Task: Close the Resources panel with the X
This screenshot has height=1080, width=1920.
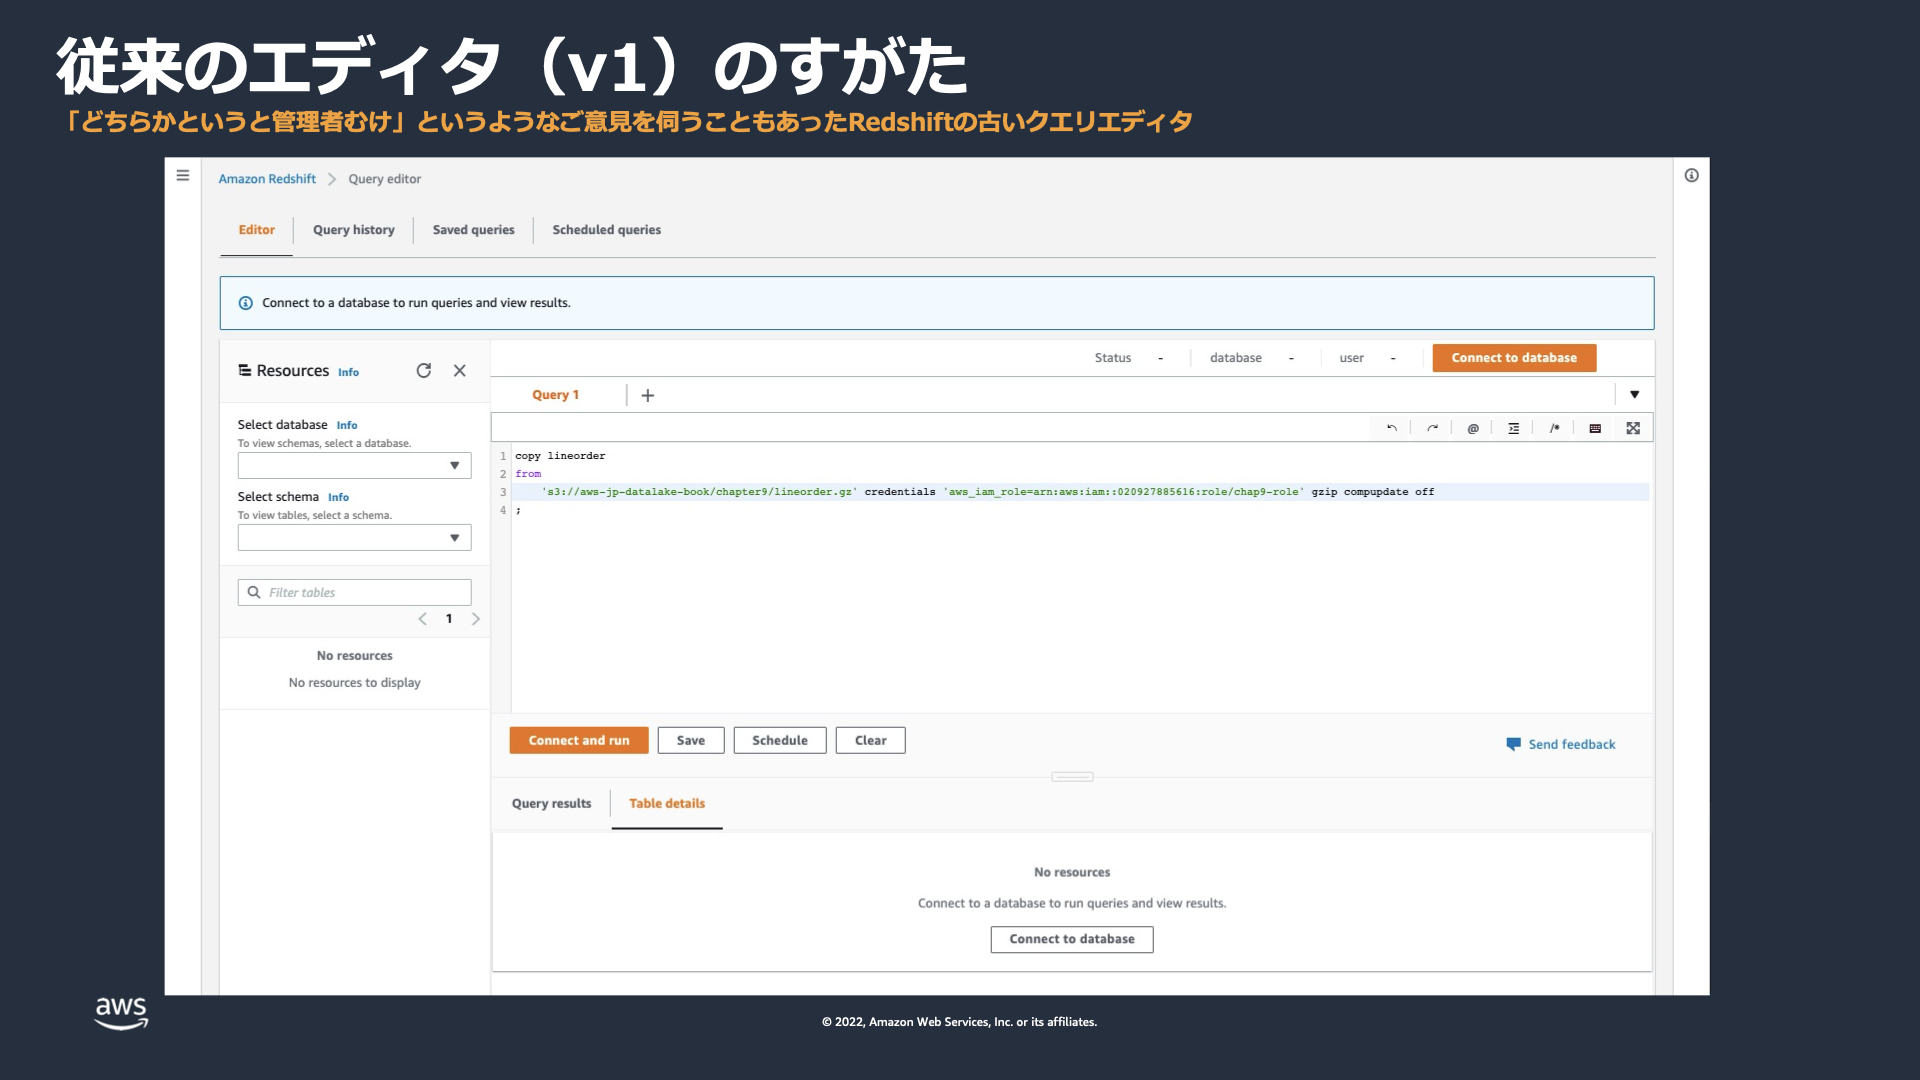Action: pyautogui.click(x=460, y=371)
